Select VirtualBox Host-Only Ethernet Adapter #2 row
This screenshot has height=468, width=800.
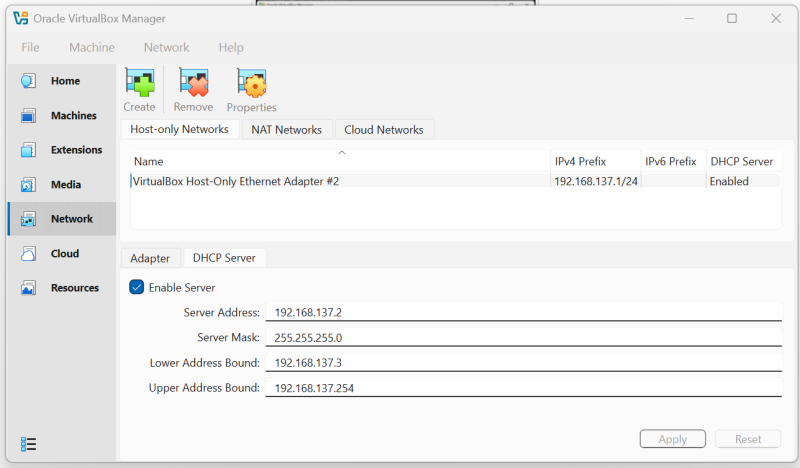tap(456, 181)
